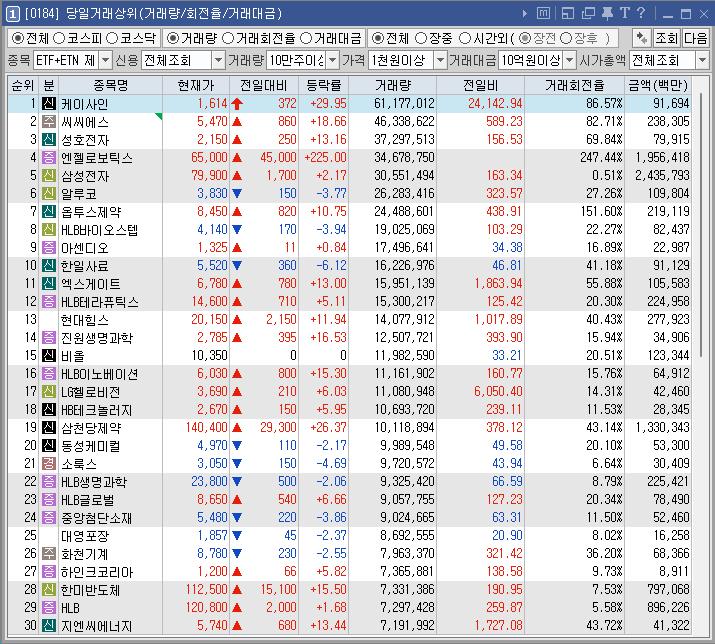Sort by the 종목명 column header
This screenshot has width=715, height=644.
tap(111, 85)
